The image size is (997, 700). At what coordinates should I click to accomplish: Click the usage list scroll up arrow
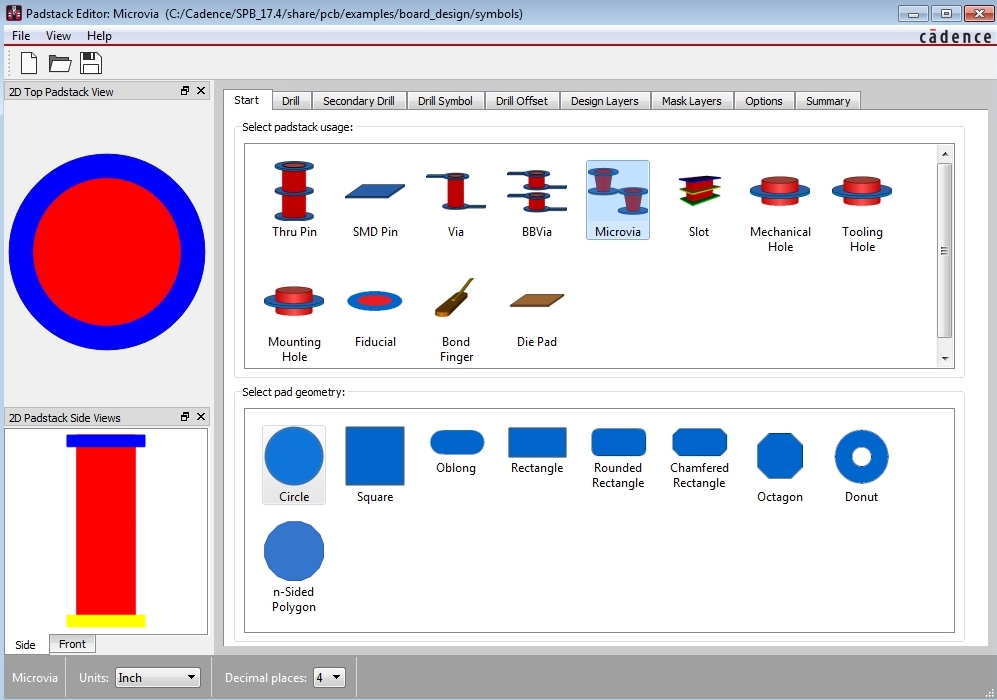(x=945, y=154)
